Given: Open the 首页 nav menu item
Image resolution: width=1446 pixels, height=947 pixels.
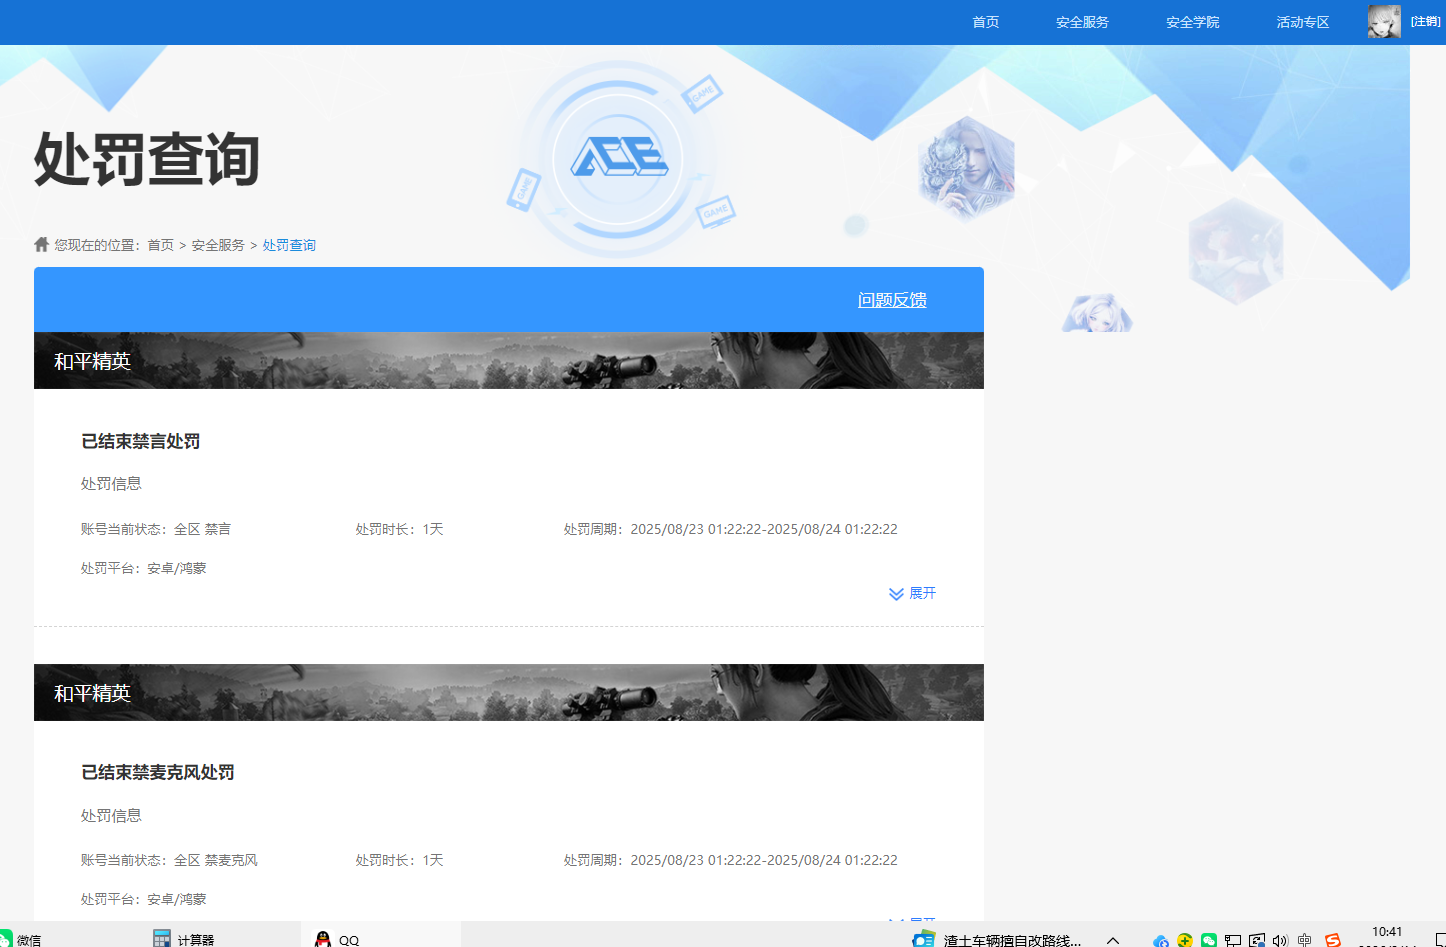Looking at the screenshot, I should point(985,22).
